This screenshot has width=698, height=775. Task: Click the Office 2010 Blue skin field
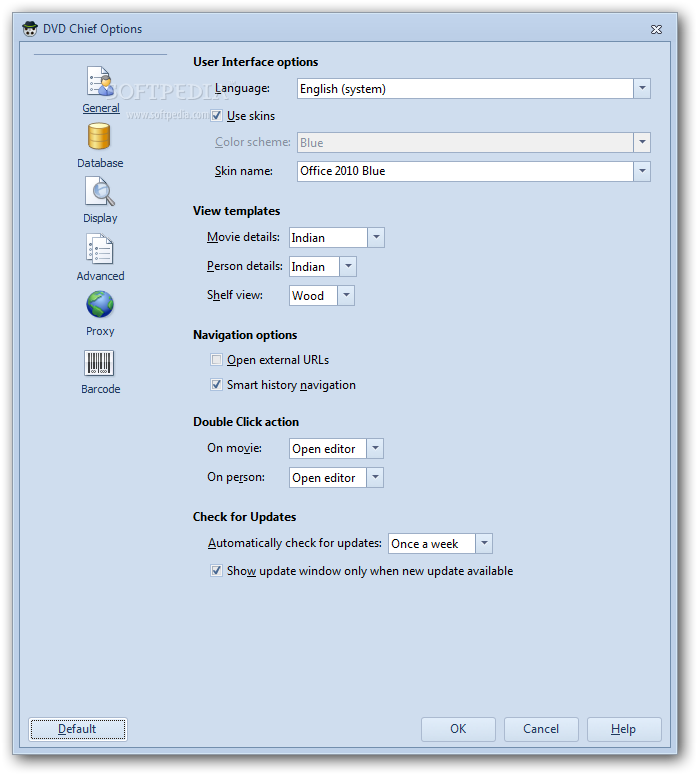(x=465, y=171)
